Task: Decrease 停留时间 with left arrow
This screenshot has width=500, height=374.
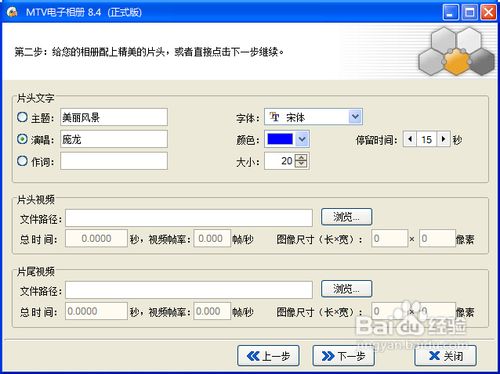Action: click(410, 139)
